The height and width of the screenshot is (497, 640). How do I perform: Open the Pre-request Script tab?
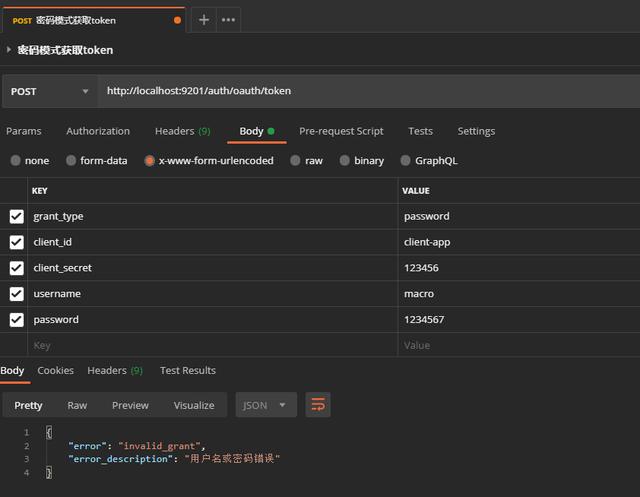[x=341, y=131]
